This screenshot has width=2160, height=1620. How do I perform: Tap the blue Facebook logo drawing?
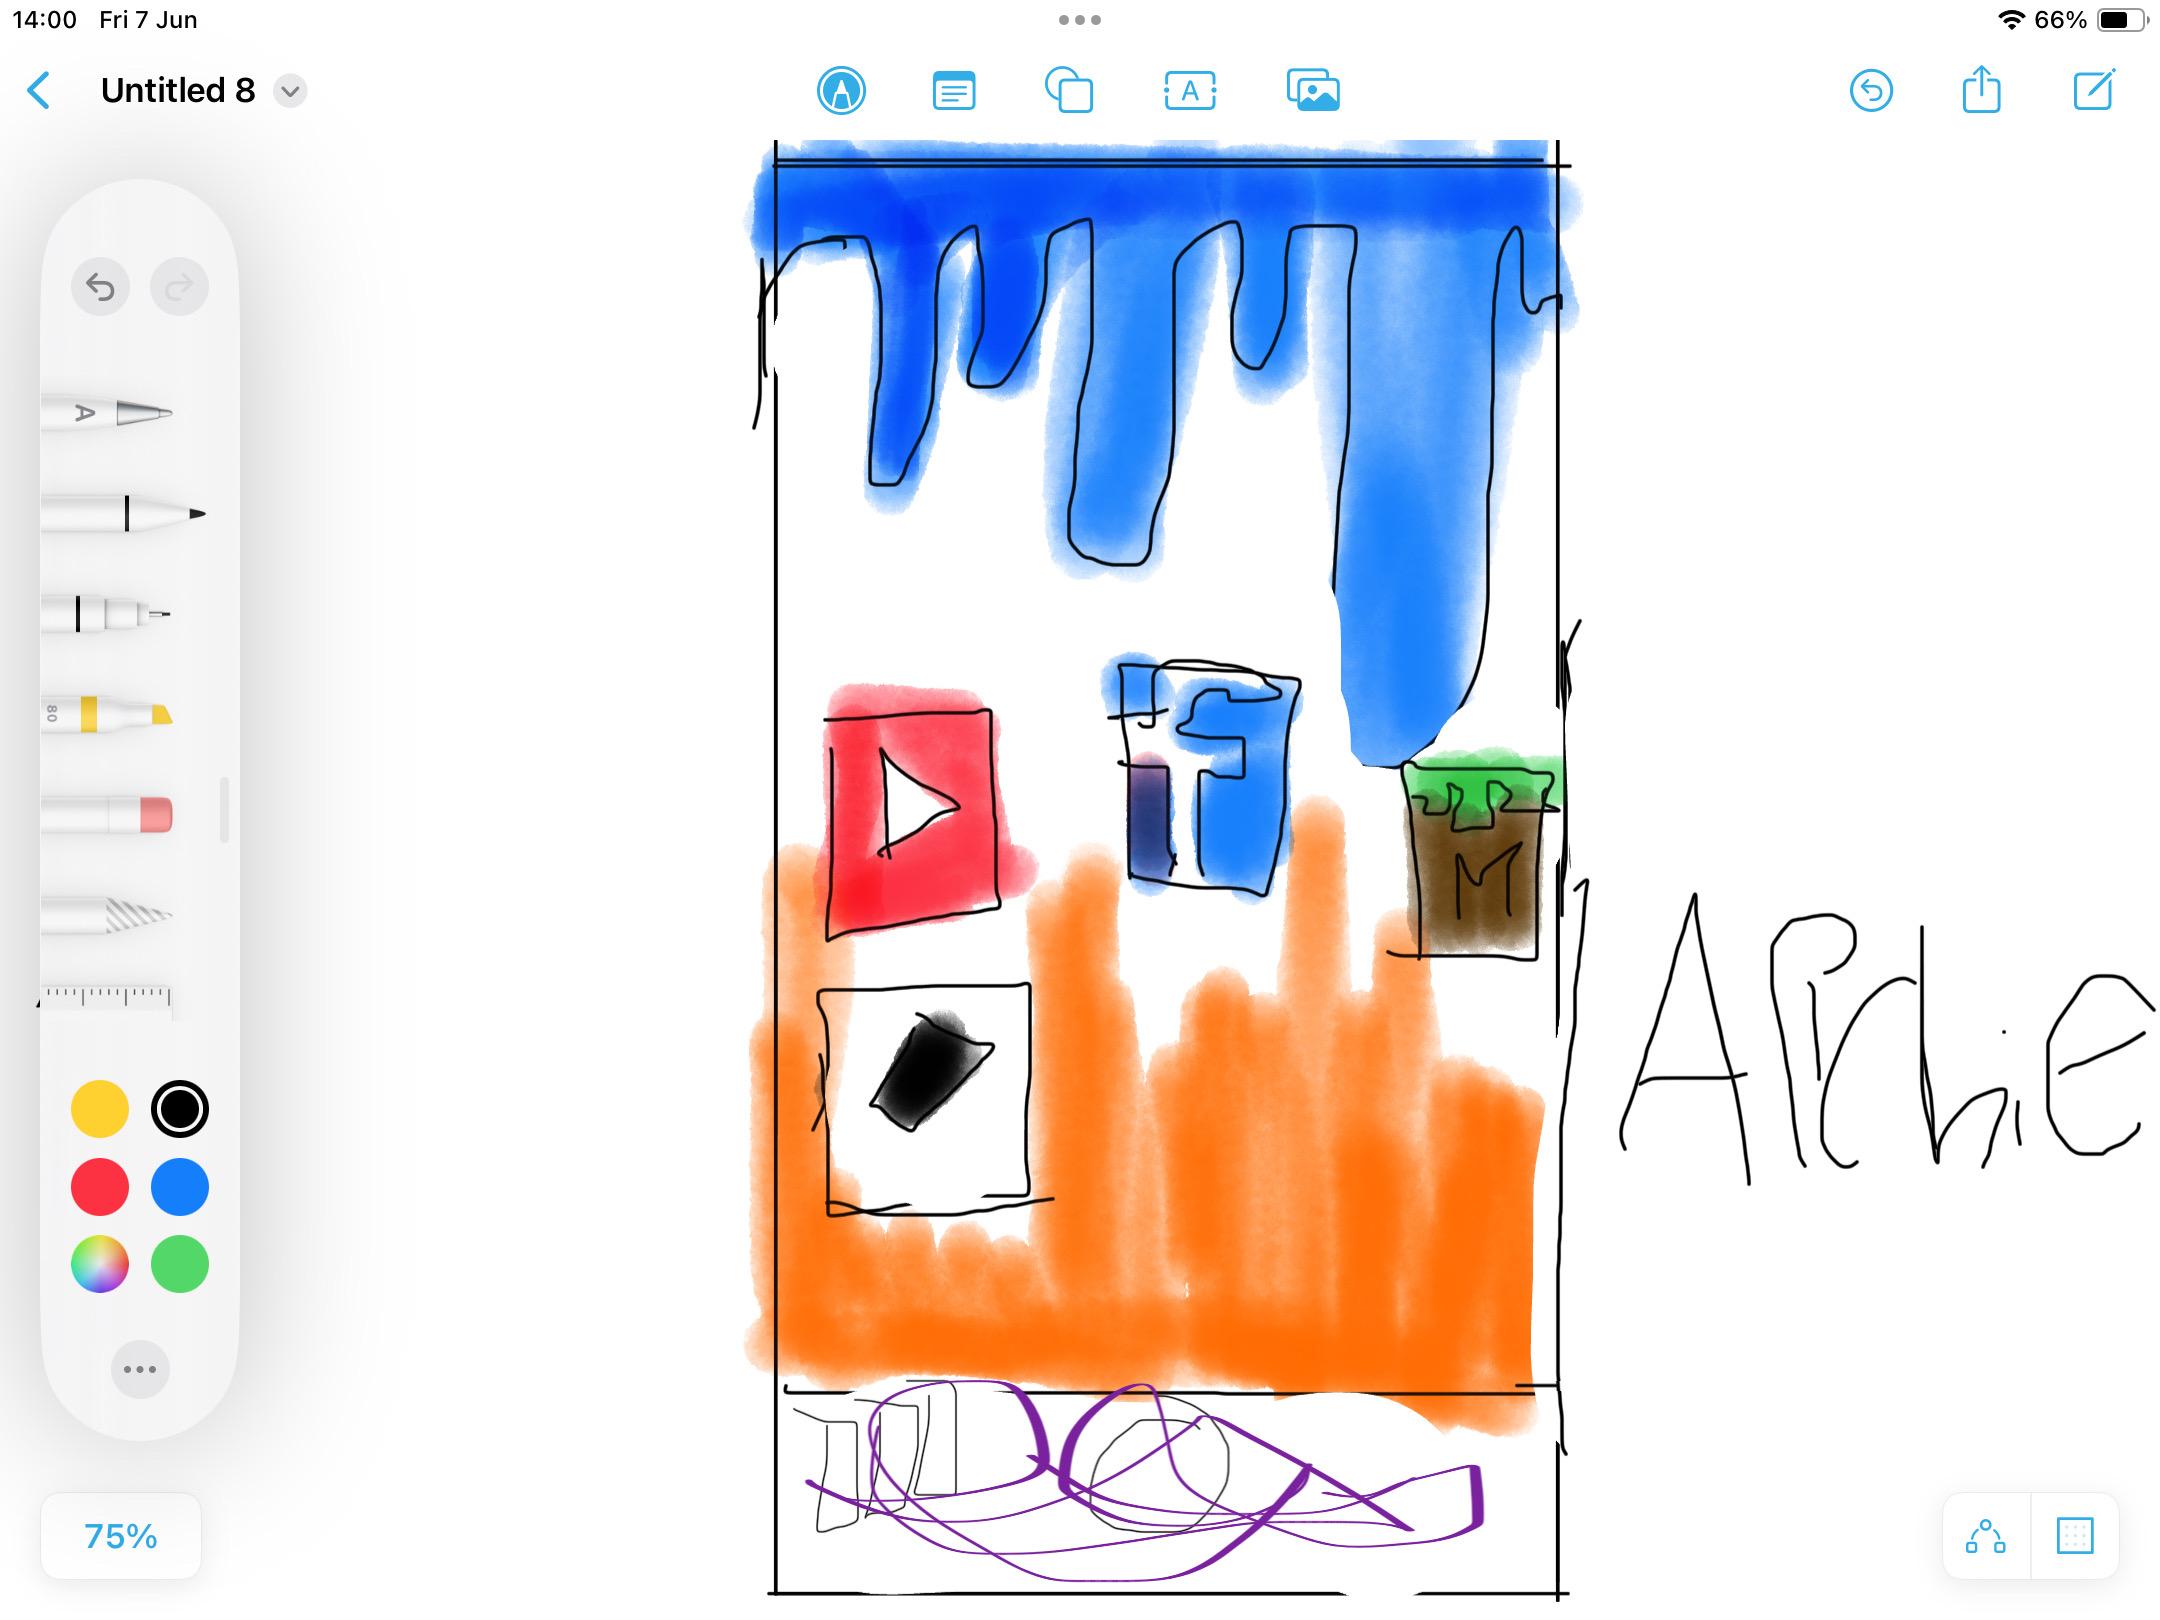tap(1205, 778)
